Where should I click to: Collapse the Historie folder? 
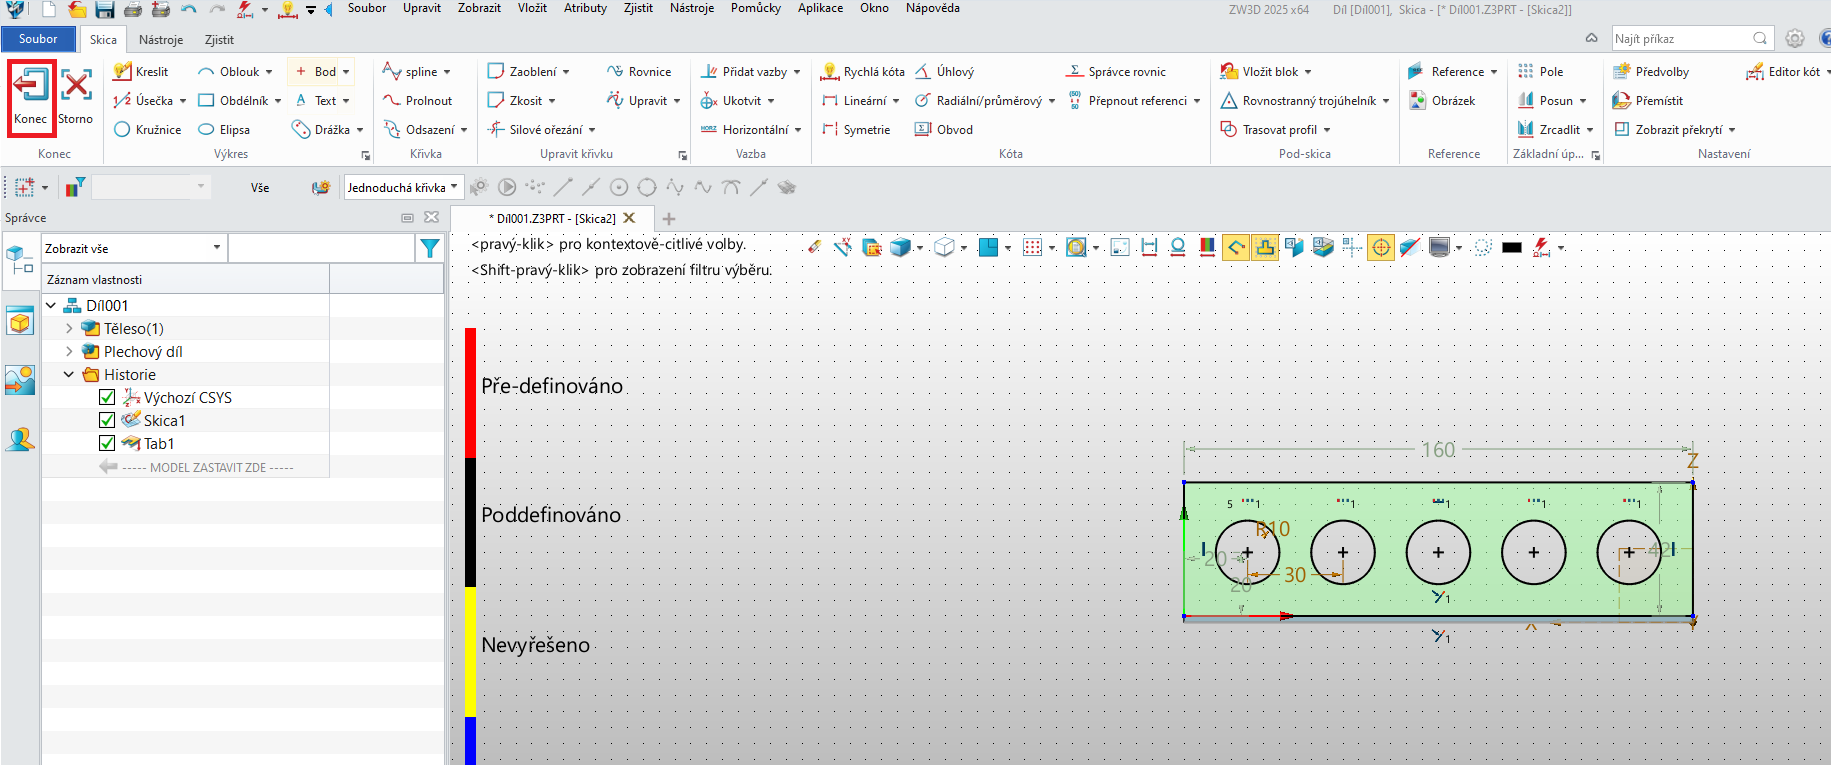[69, 374]
